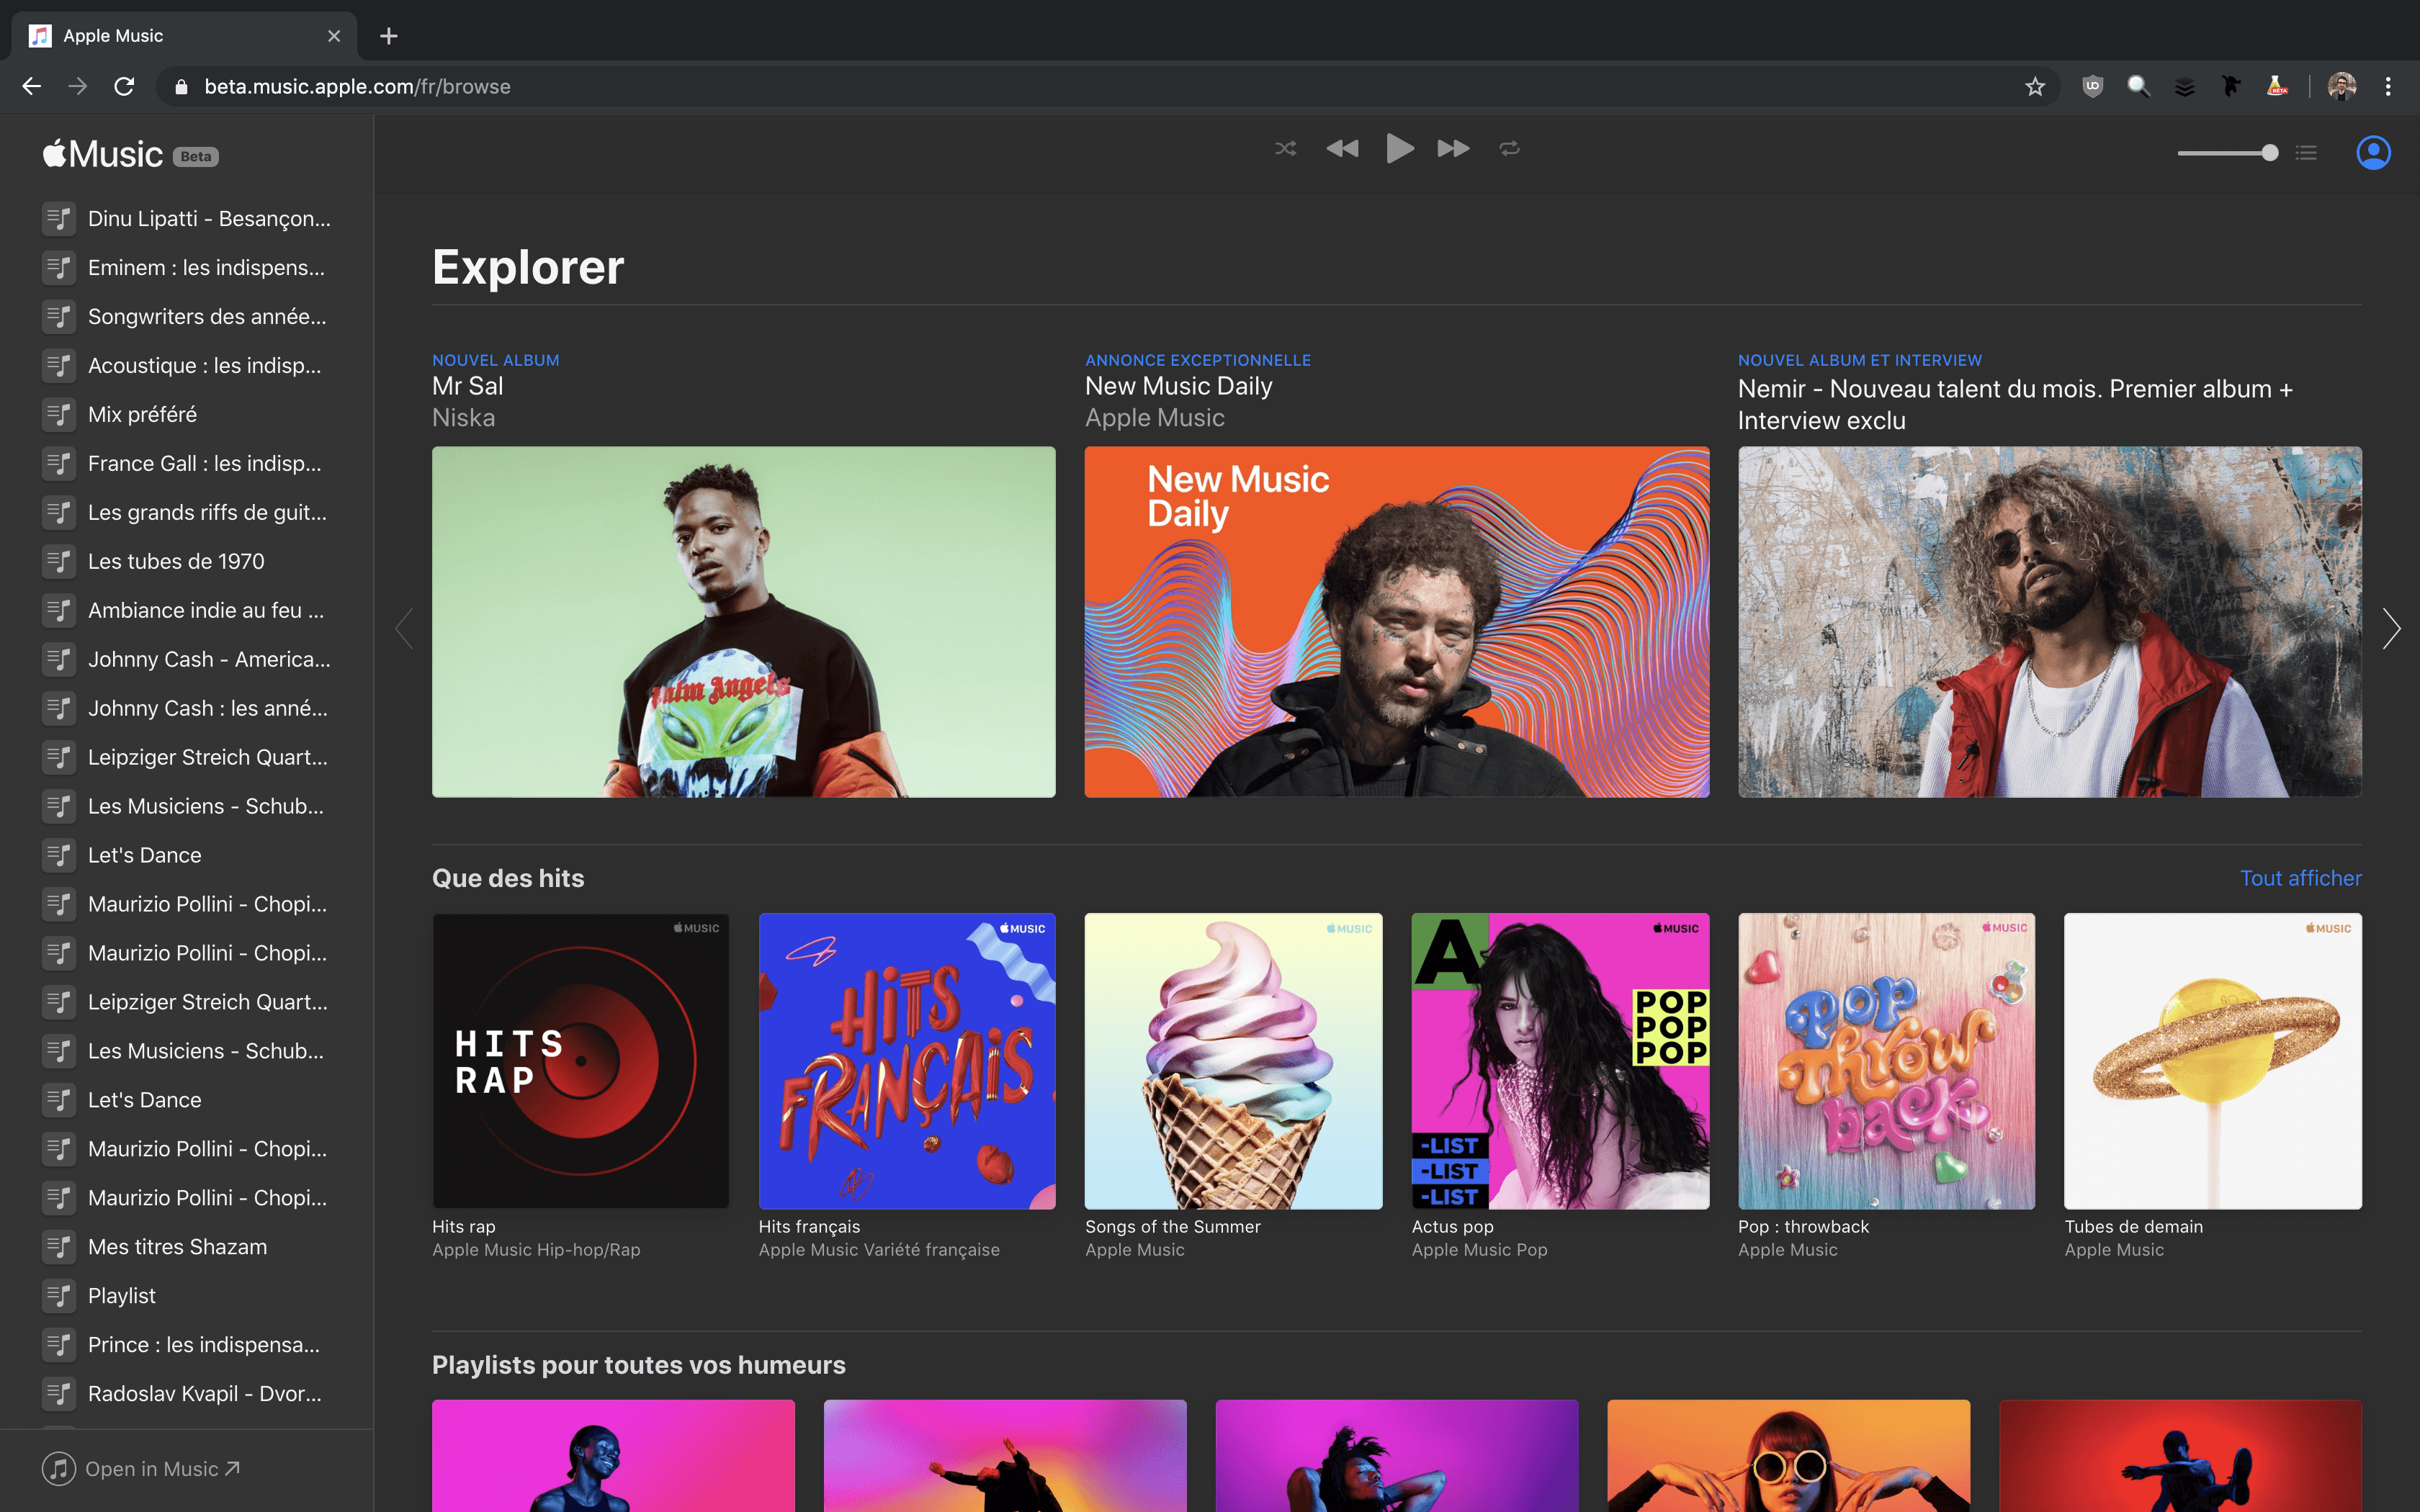Open Hits rap playlist cover
The image size is (2420, 1512).
[580, 1061]
